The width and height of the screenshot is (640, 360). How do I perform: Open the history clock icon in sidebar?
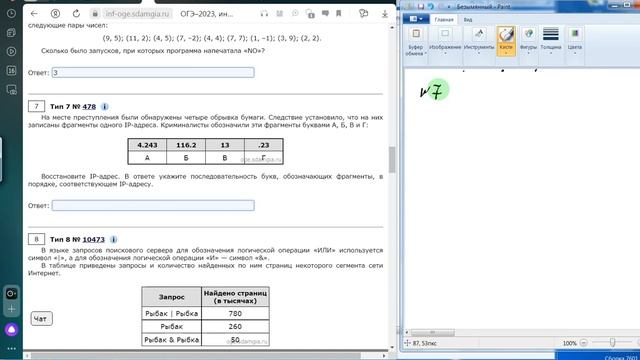click(11, 13)
